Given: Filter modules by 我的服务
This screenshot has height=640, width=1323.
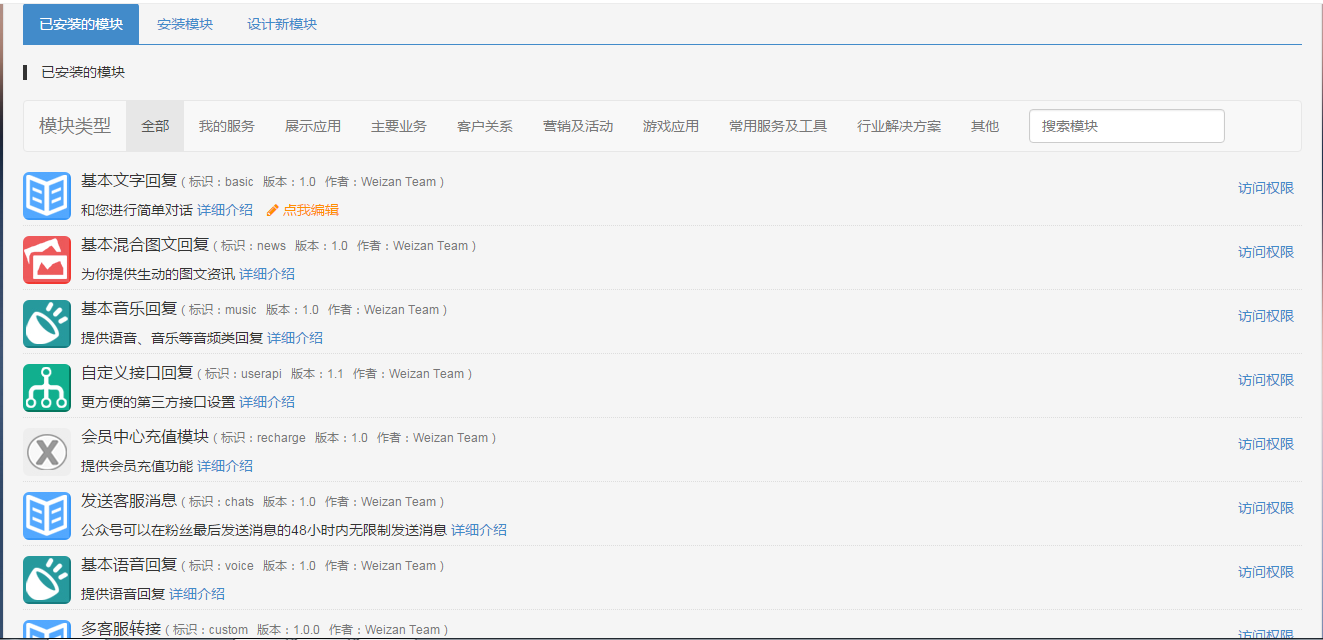Looking at the screenshot, I should click(x=227, y=126).
